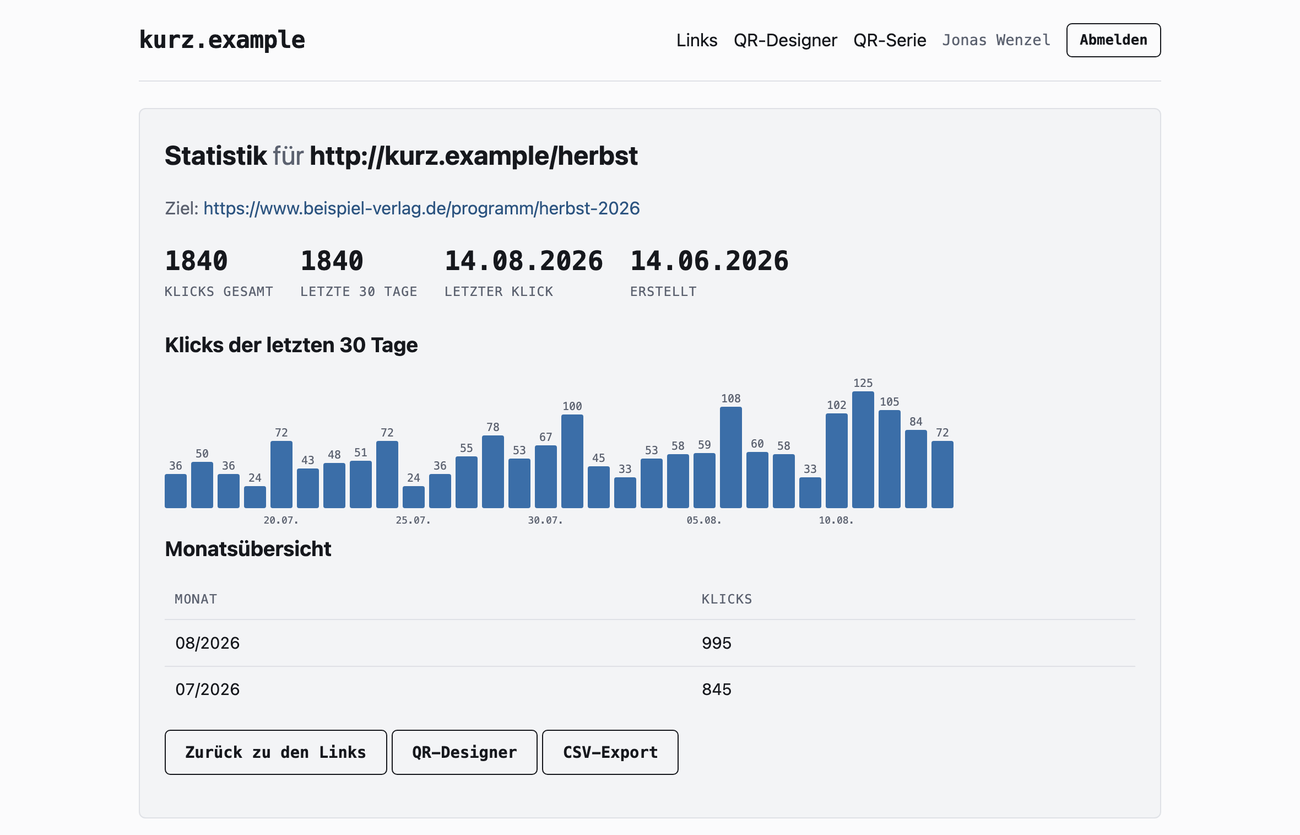Click the KLICKS GESAMT label
Image resolution: width=1300 pixels, height=835 pixels.
click(x=219, y=292)
